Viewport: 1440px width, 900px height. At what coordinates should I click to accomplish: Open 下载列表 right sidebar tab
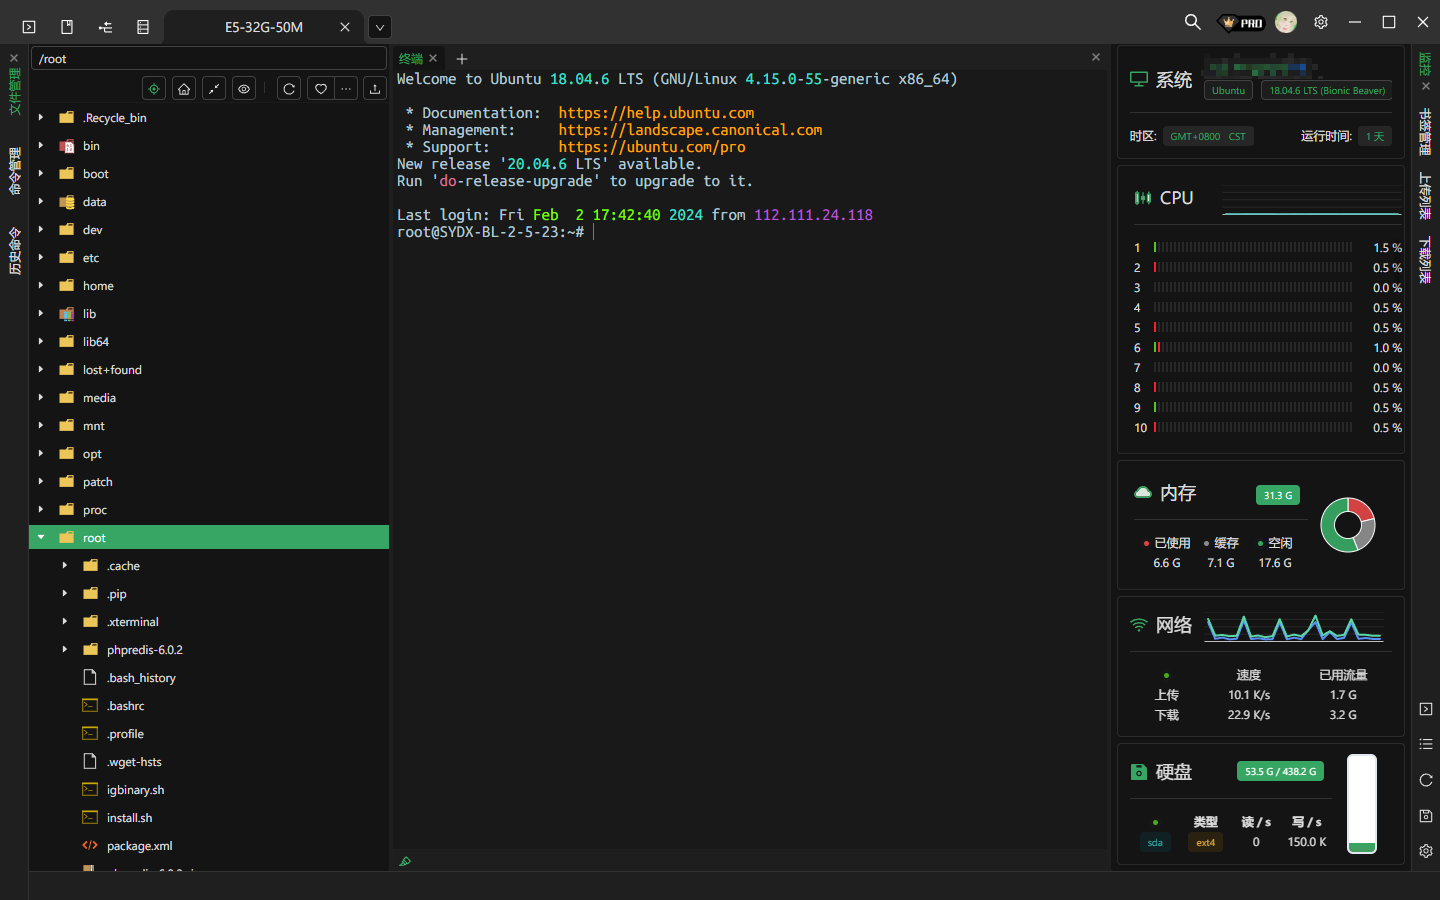pos(1426,260)
